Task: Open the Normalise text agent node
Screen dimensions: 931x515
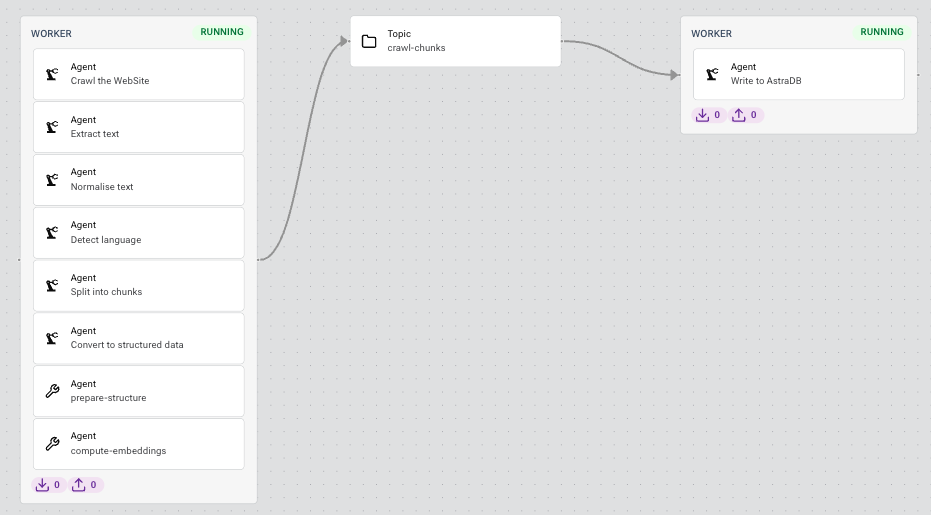Action: pyautogui.click(x=139, y=180)
